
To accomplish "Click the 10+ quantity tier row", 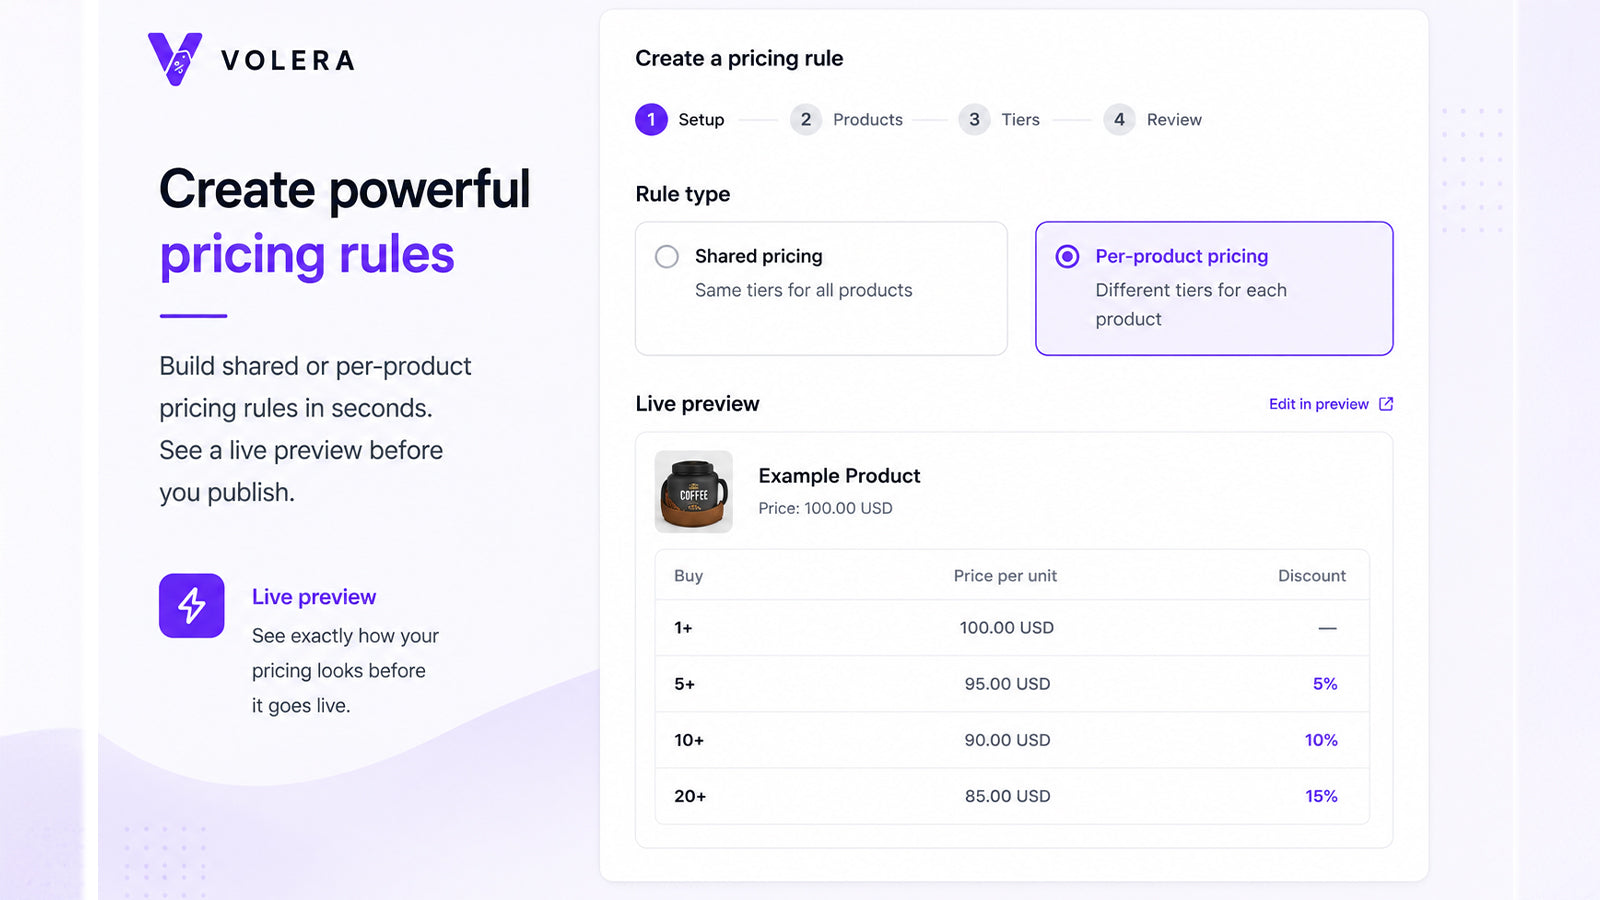I will pos(1012,740).
